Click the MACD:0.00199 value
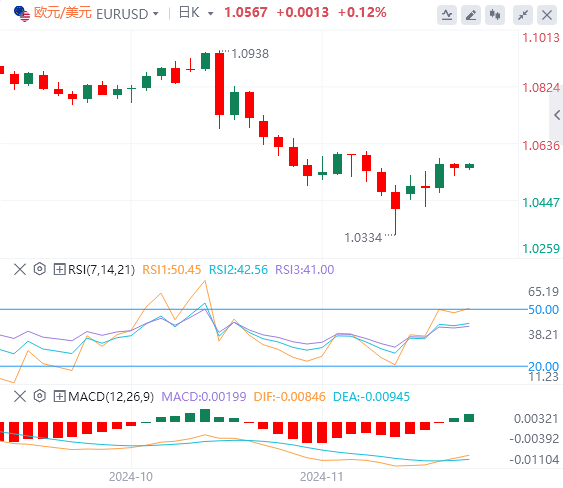This screenshot has height=488, width=563. (204, 397)
